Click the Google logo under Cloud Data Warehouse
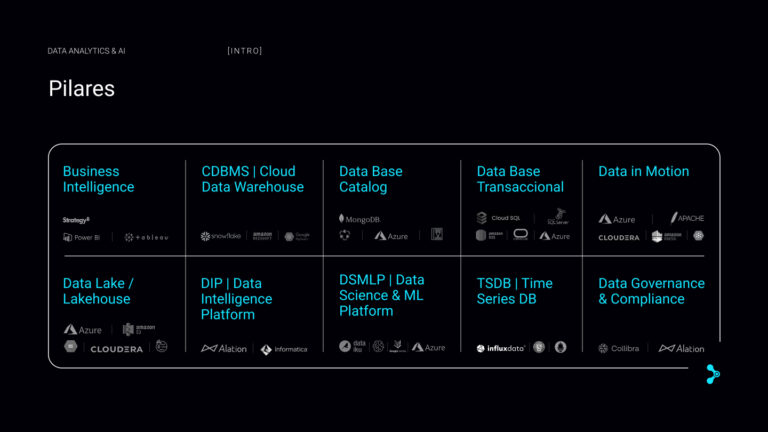The height and width of the screenshot is (432, 768). 297,237
